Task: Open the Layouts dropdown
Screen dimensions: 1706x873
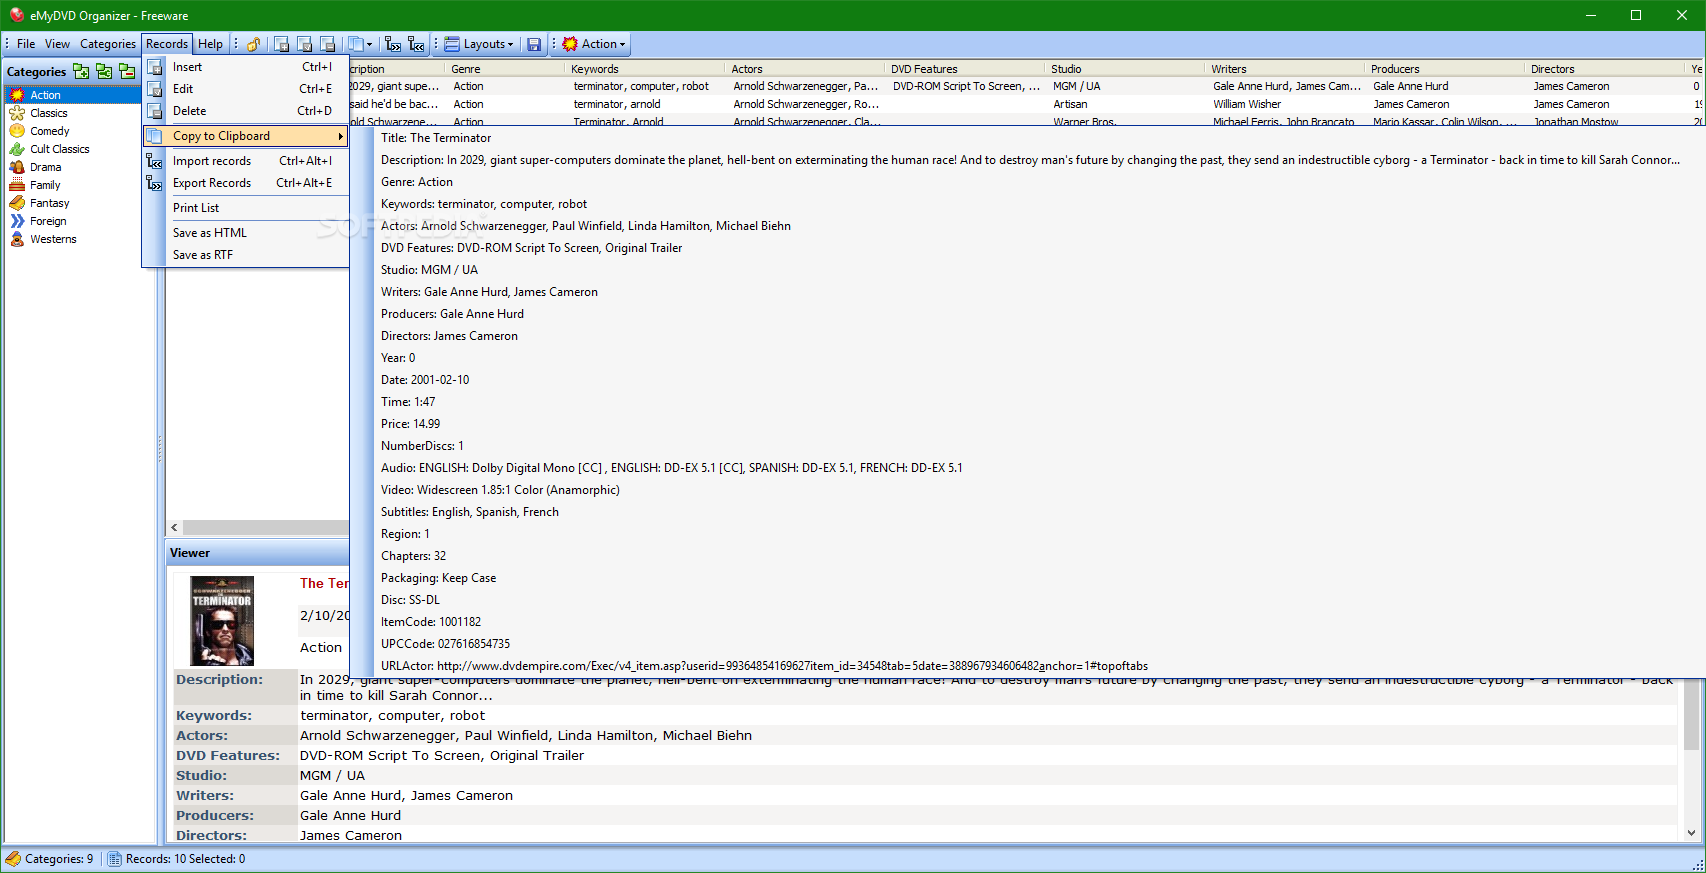Action: point(479,44)
